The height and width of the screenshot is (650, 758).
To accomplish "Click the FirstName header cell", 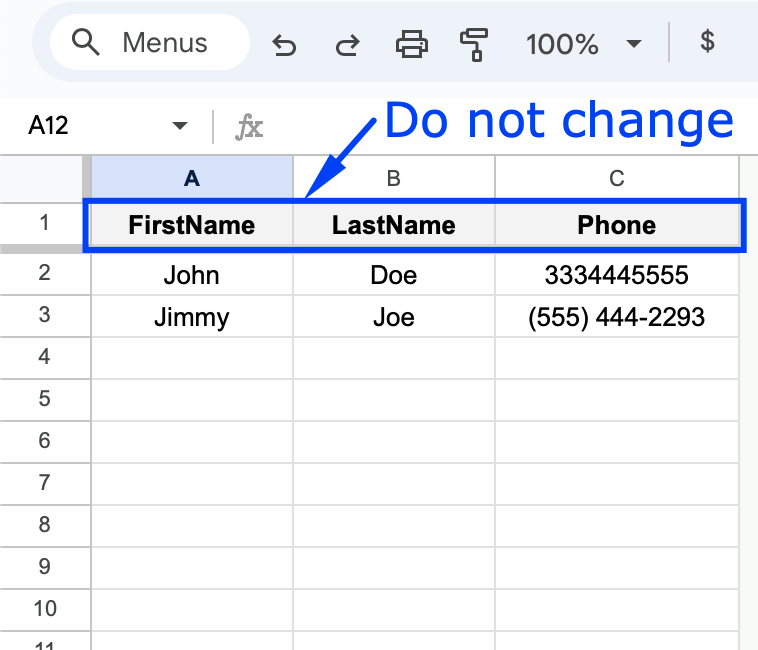I will 192,225.
